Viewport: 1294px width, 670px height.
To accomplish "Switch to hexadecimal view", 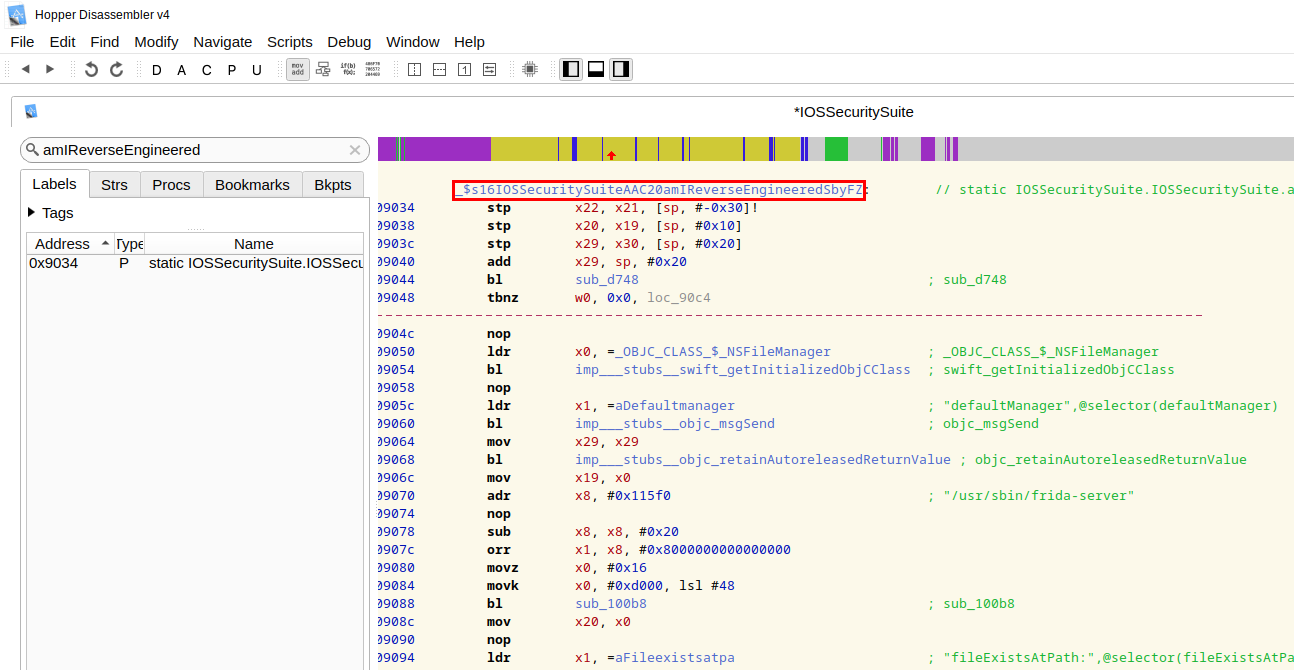I will [372, 69].
